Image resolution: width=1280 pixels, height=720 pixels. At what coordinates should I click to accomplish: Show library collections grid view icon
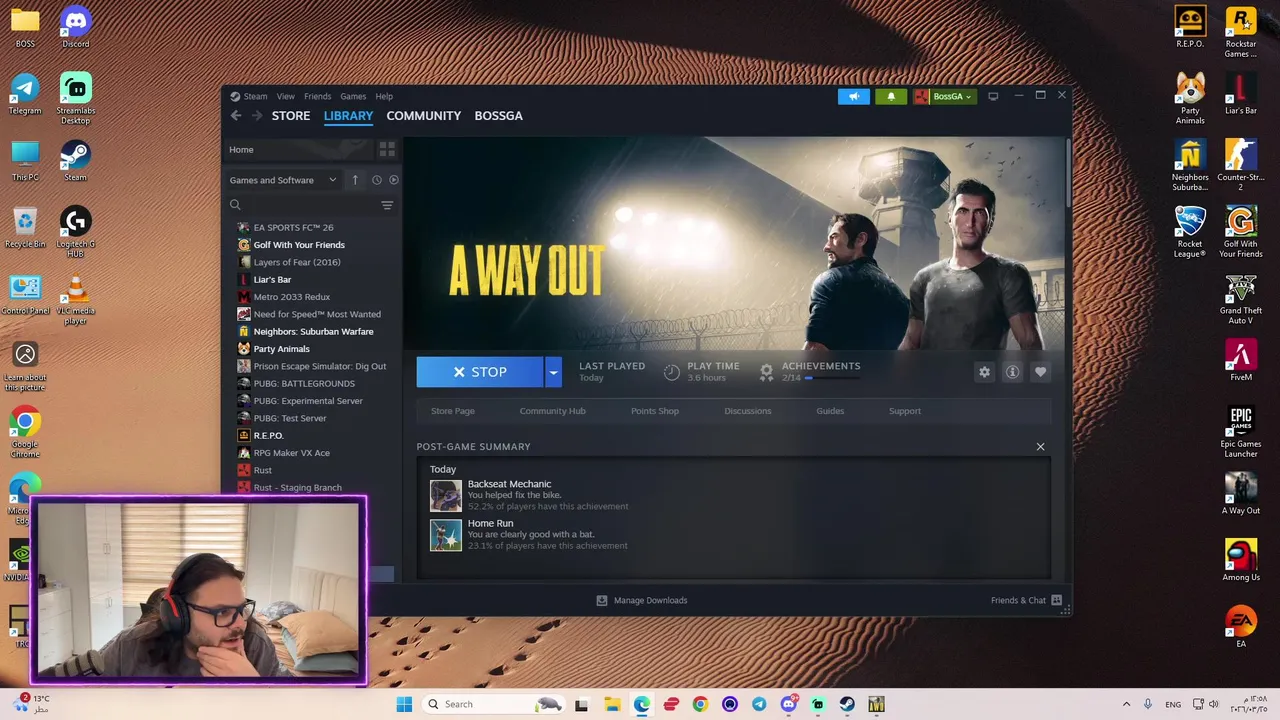click(x=387, y=149)
